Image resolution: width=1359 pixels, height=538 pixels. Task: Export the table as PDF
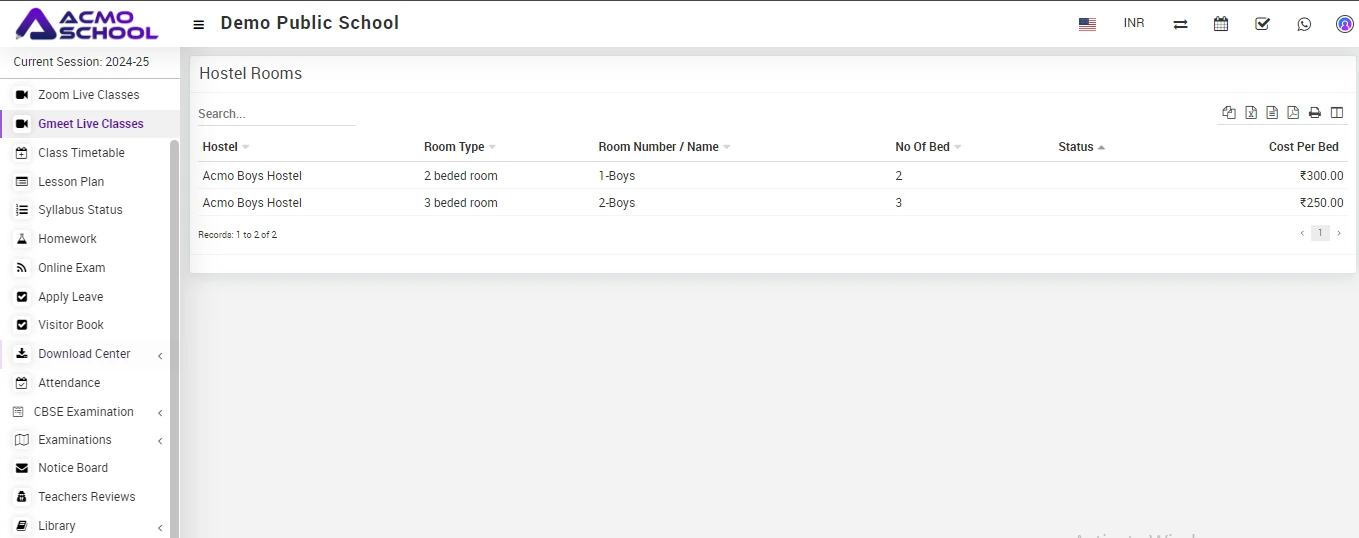[1293, 113]
